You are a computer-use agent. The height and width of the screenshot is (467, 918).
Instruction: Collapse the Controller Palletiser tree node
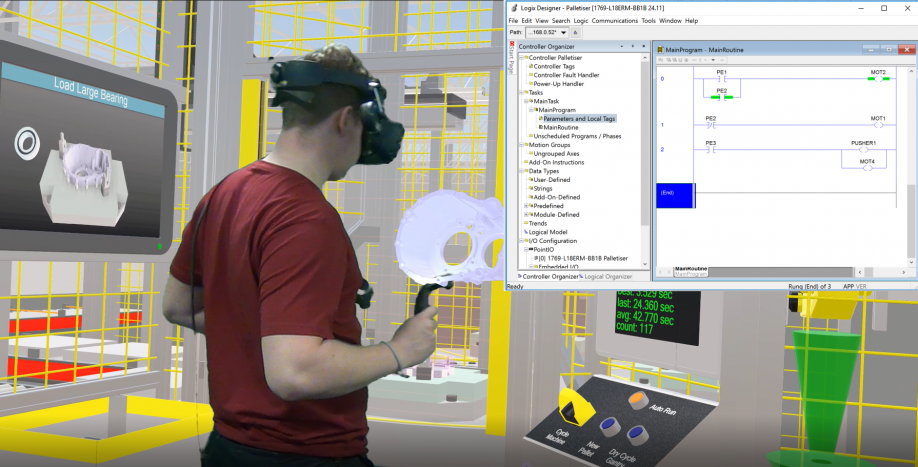[x=521, y=57]
